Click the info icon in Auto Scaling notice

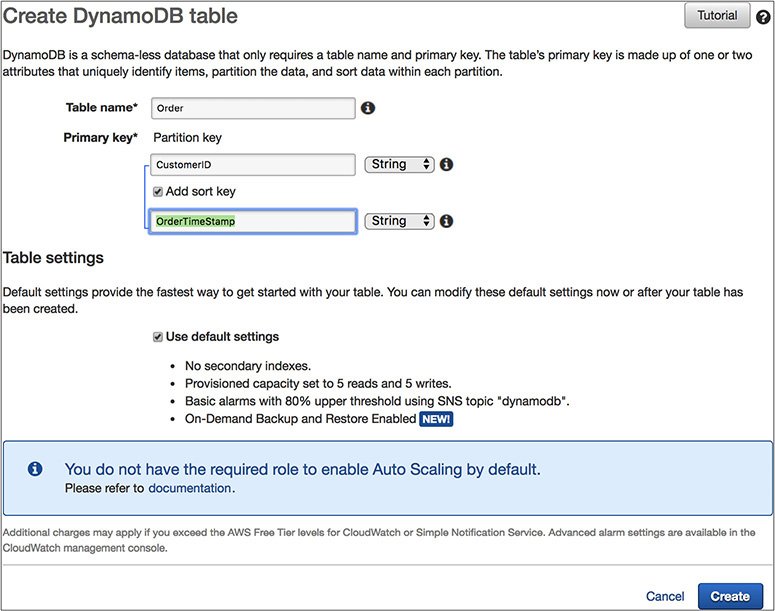click(35, 468)
